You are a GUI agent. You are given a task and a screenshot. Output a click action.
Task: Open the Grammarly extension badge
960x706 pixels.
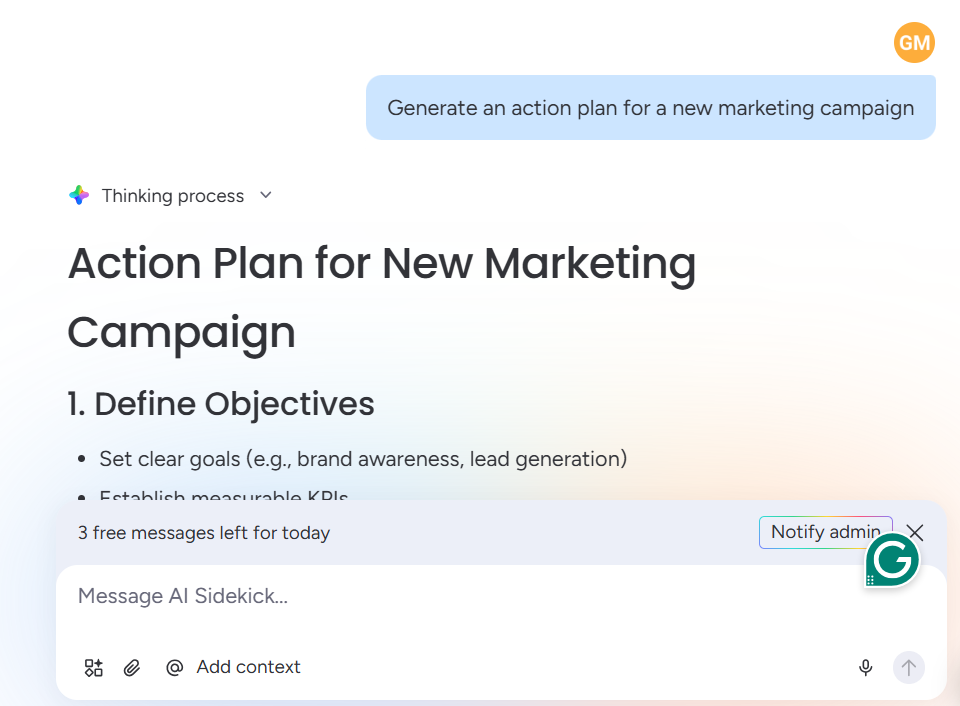tap(892, 561)
